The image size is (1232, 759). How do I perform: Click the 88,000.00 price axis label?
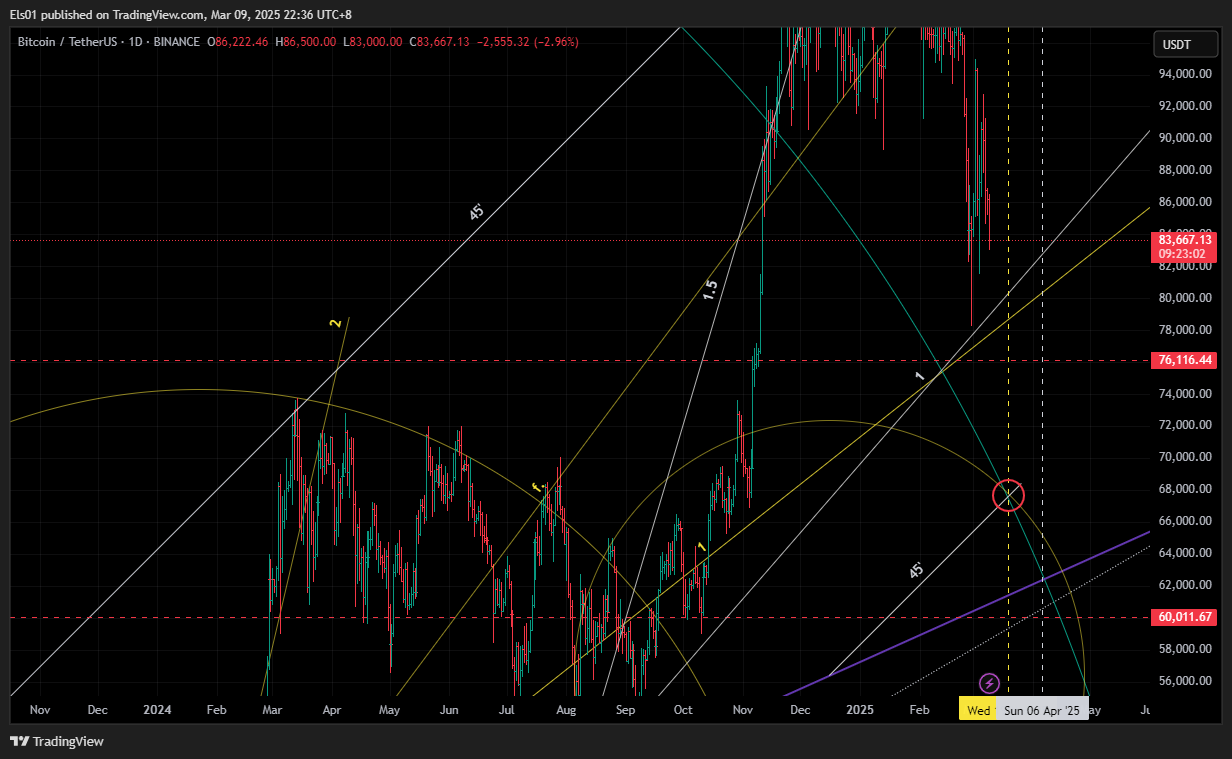click(x=1185, y=170)
